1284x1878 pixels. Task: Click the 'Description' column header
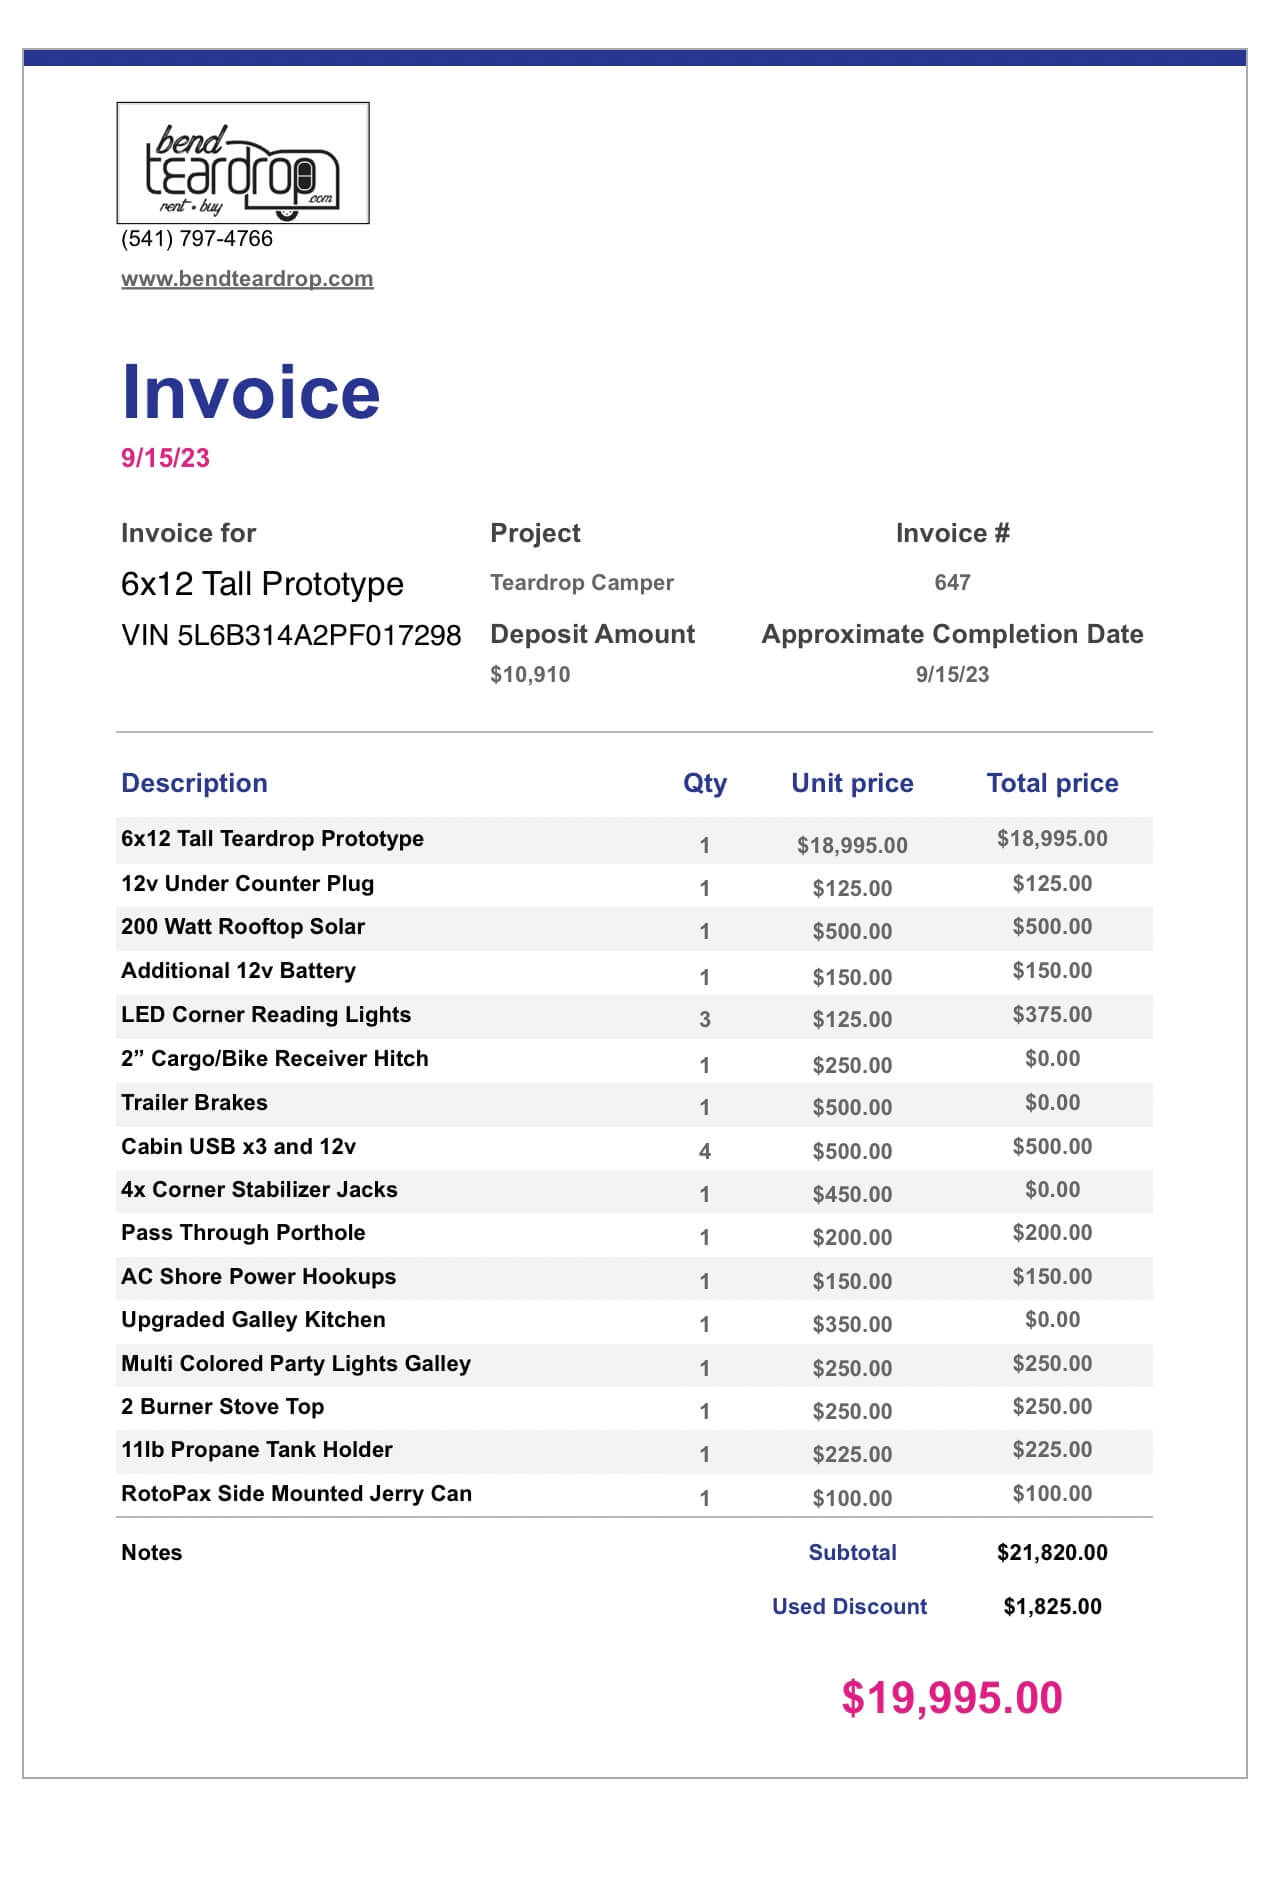(194, 783)
